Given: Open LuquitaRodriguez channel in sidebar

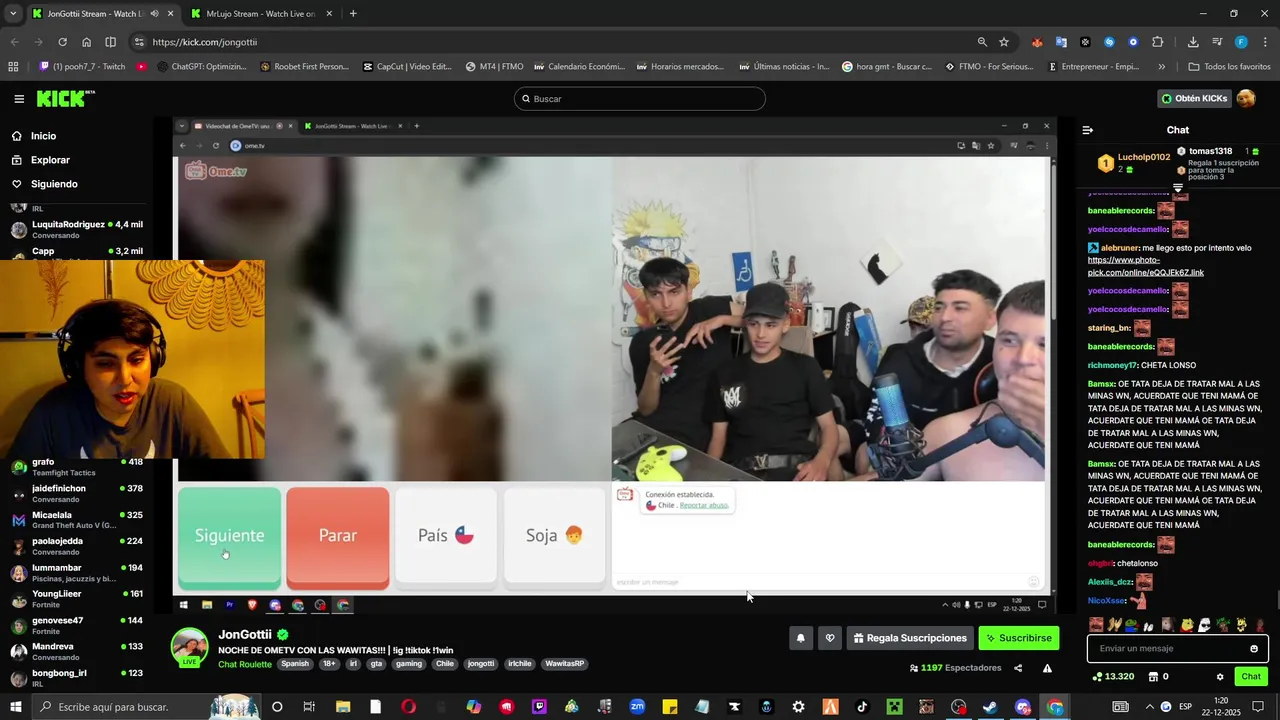Looking at the screenshot, I should [77, 230].
